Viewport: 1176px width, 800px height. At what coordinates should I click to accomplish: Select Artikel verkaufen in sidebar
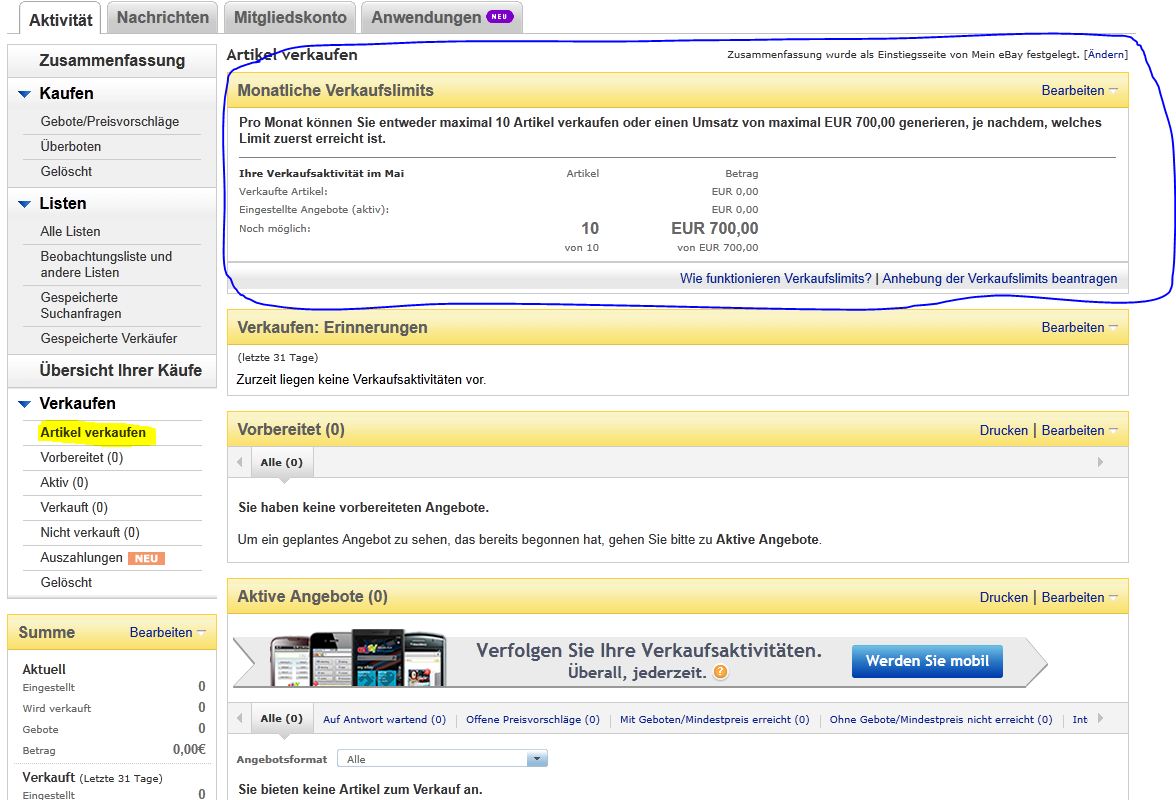tap(93, 433)
